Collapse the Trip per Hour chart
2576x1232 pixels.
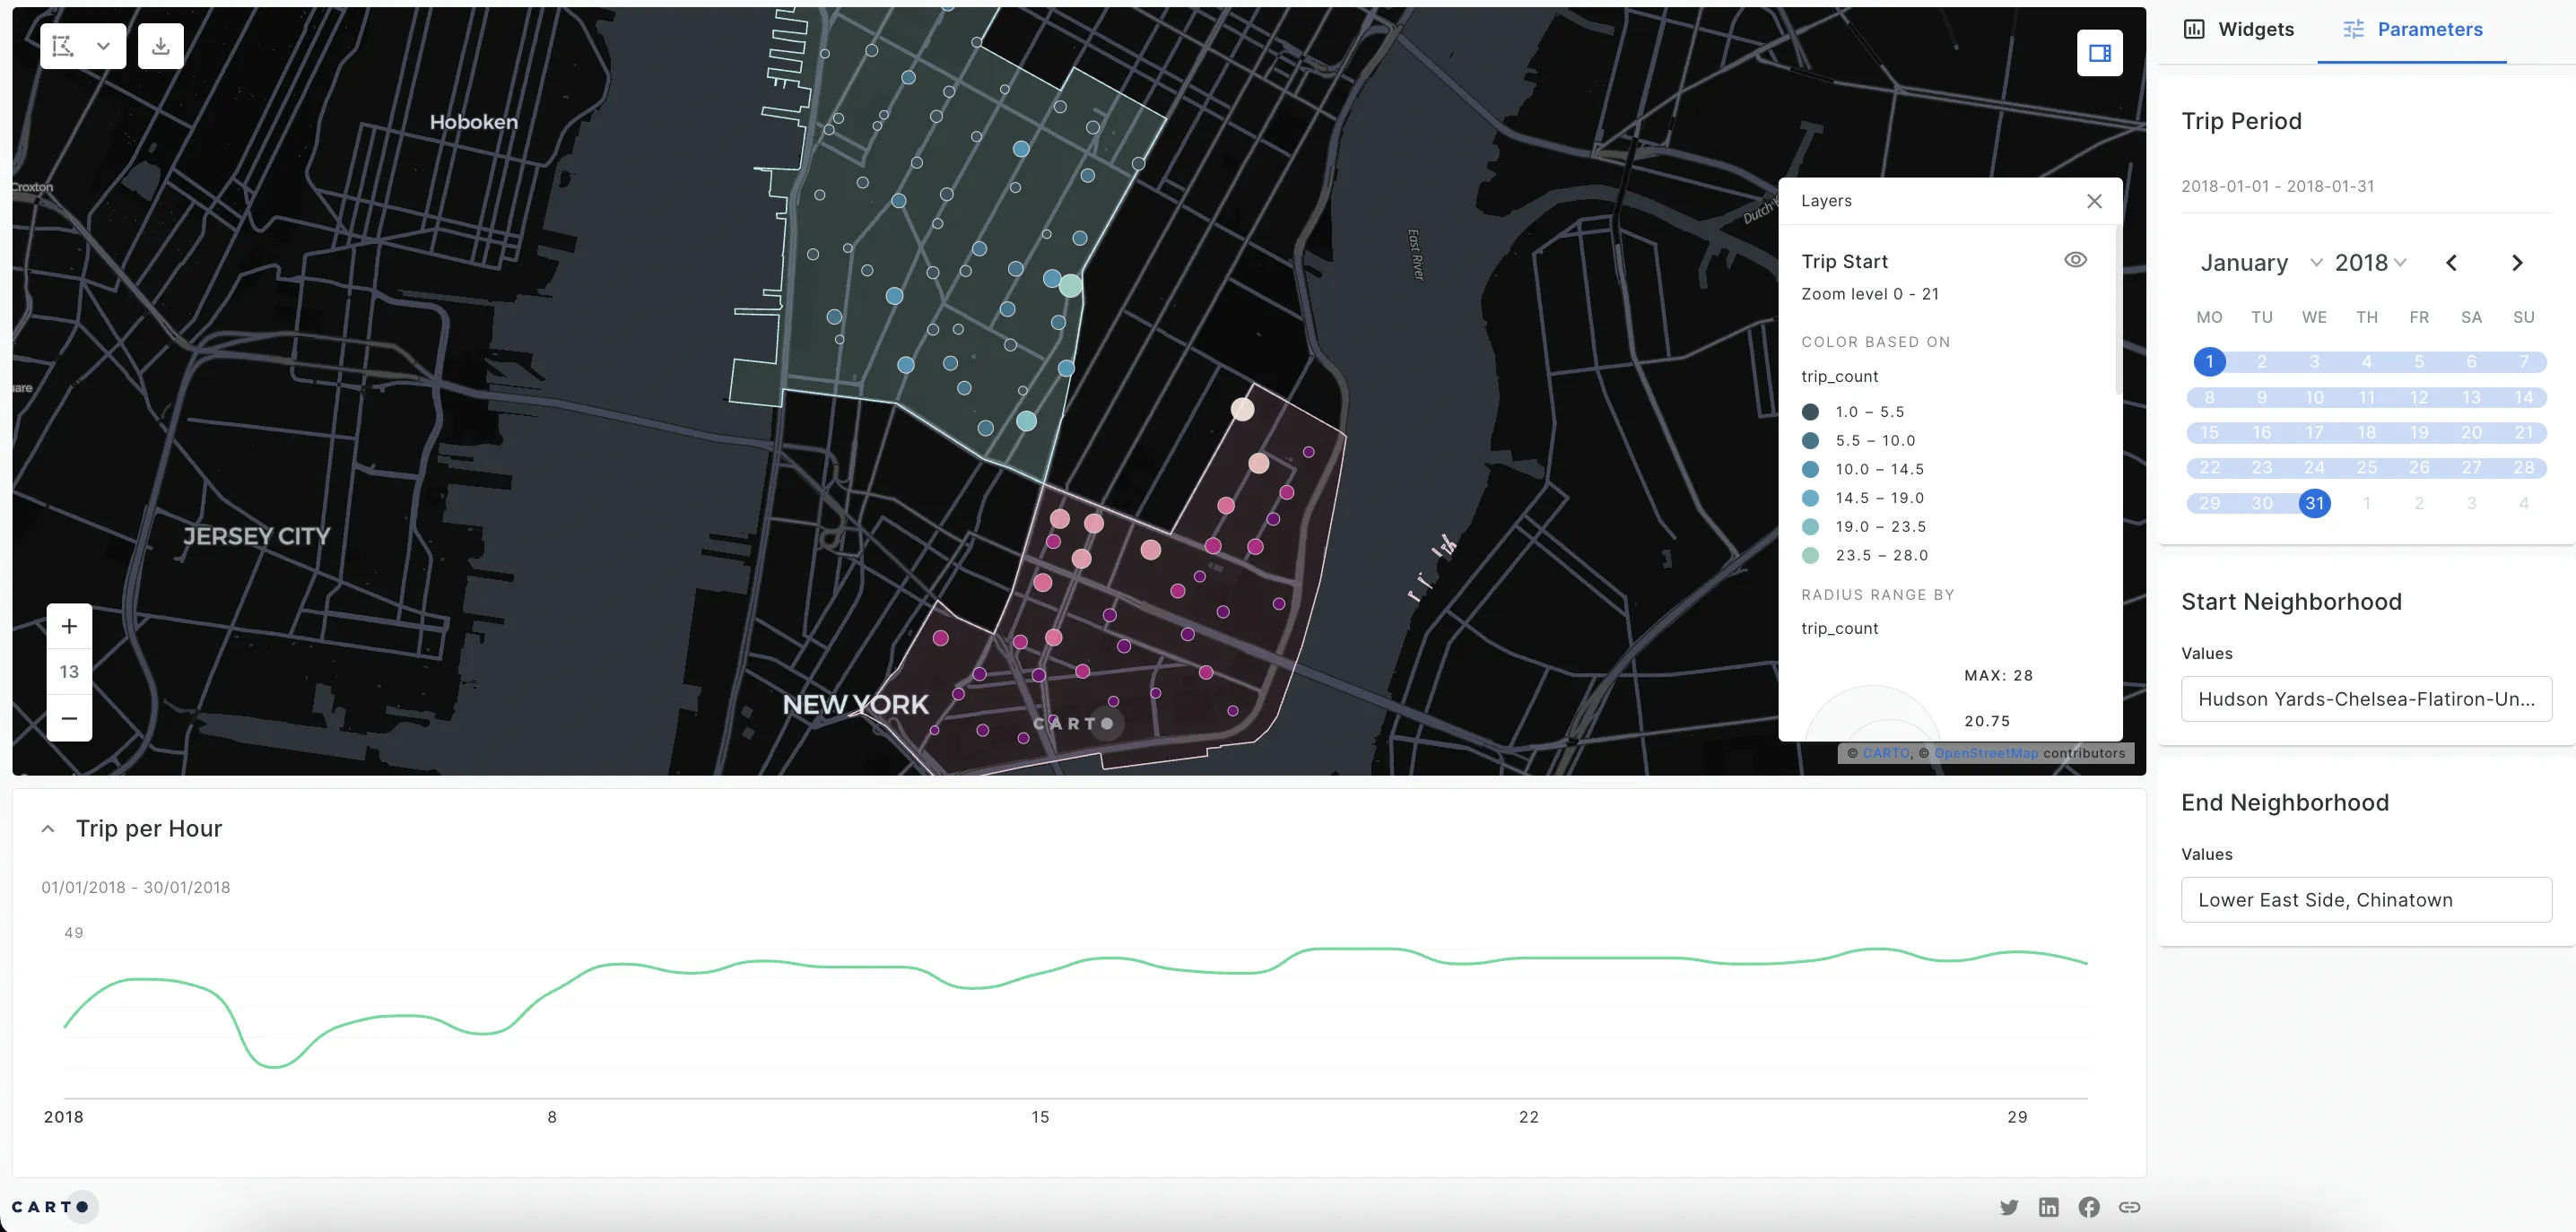[x=47, y=828]
